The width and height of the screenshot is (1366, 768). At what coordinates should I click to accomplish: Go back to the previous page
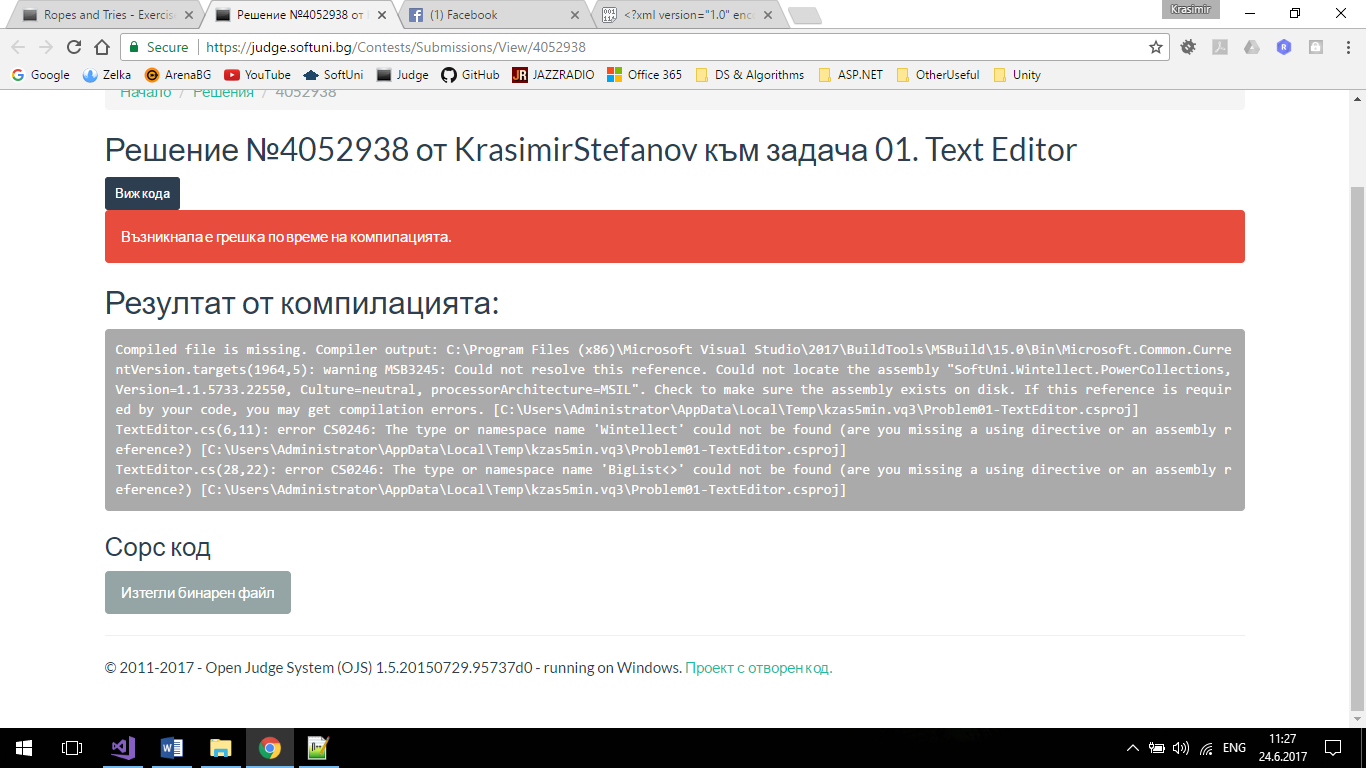(x=18, y=47)
